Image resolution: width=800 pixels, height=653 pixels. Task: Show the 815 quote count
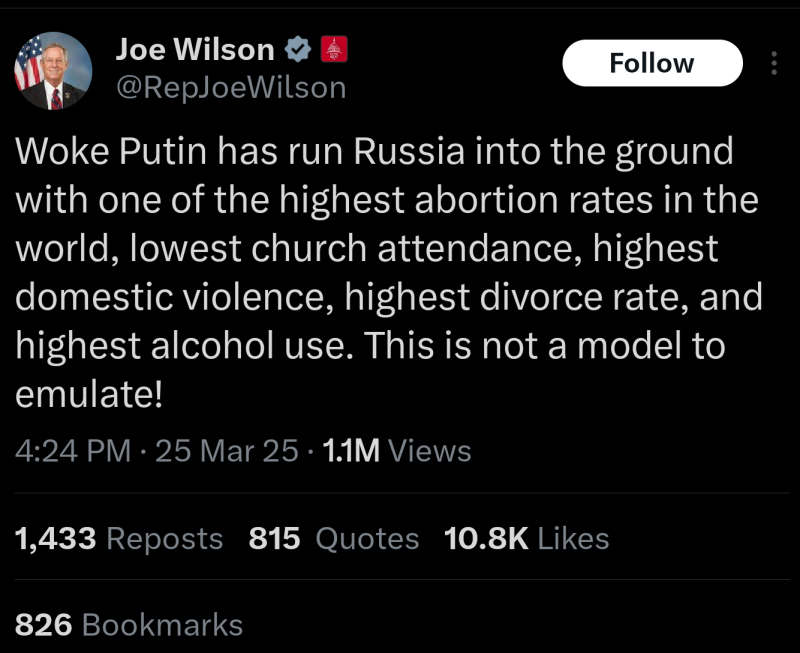click(274, 539)
